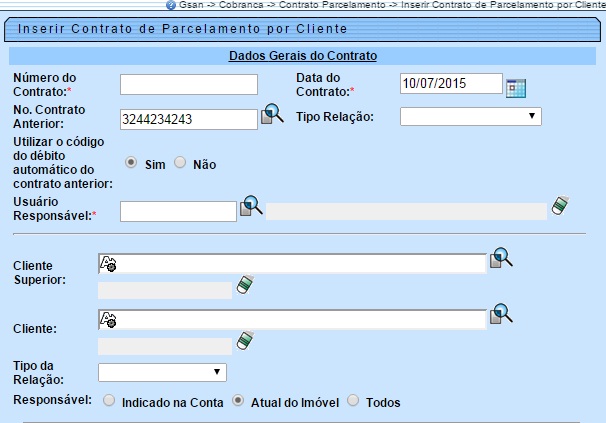
Task: Clear the Cliente field using eraser icon
Action: (244, 342)
